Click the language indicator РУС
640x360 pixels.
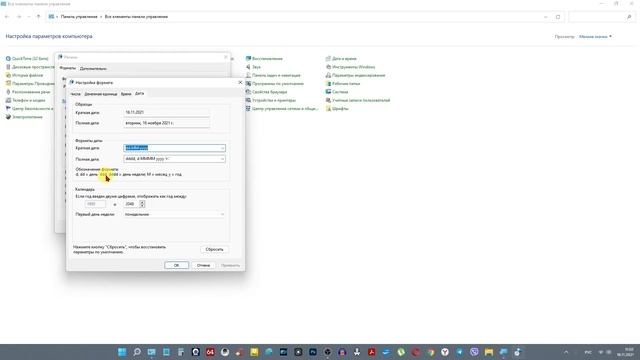pyautogui.click(x=588, y=352)
